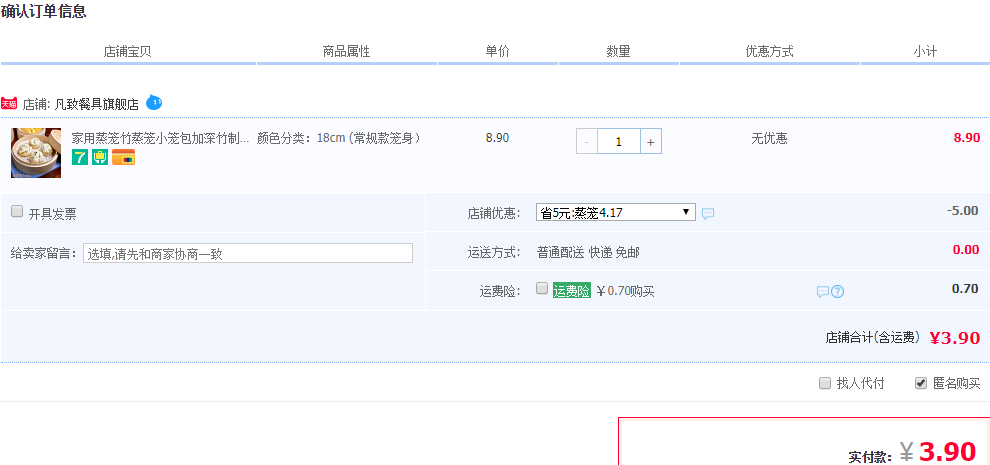Click the 颜色分类 18cm attribute text
The image size is (990, 465).
[339, 138]
